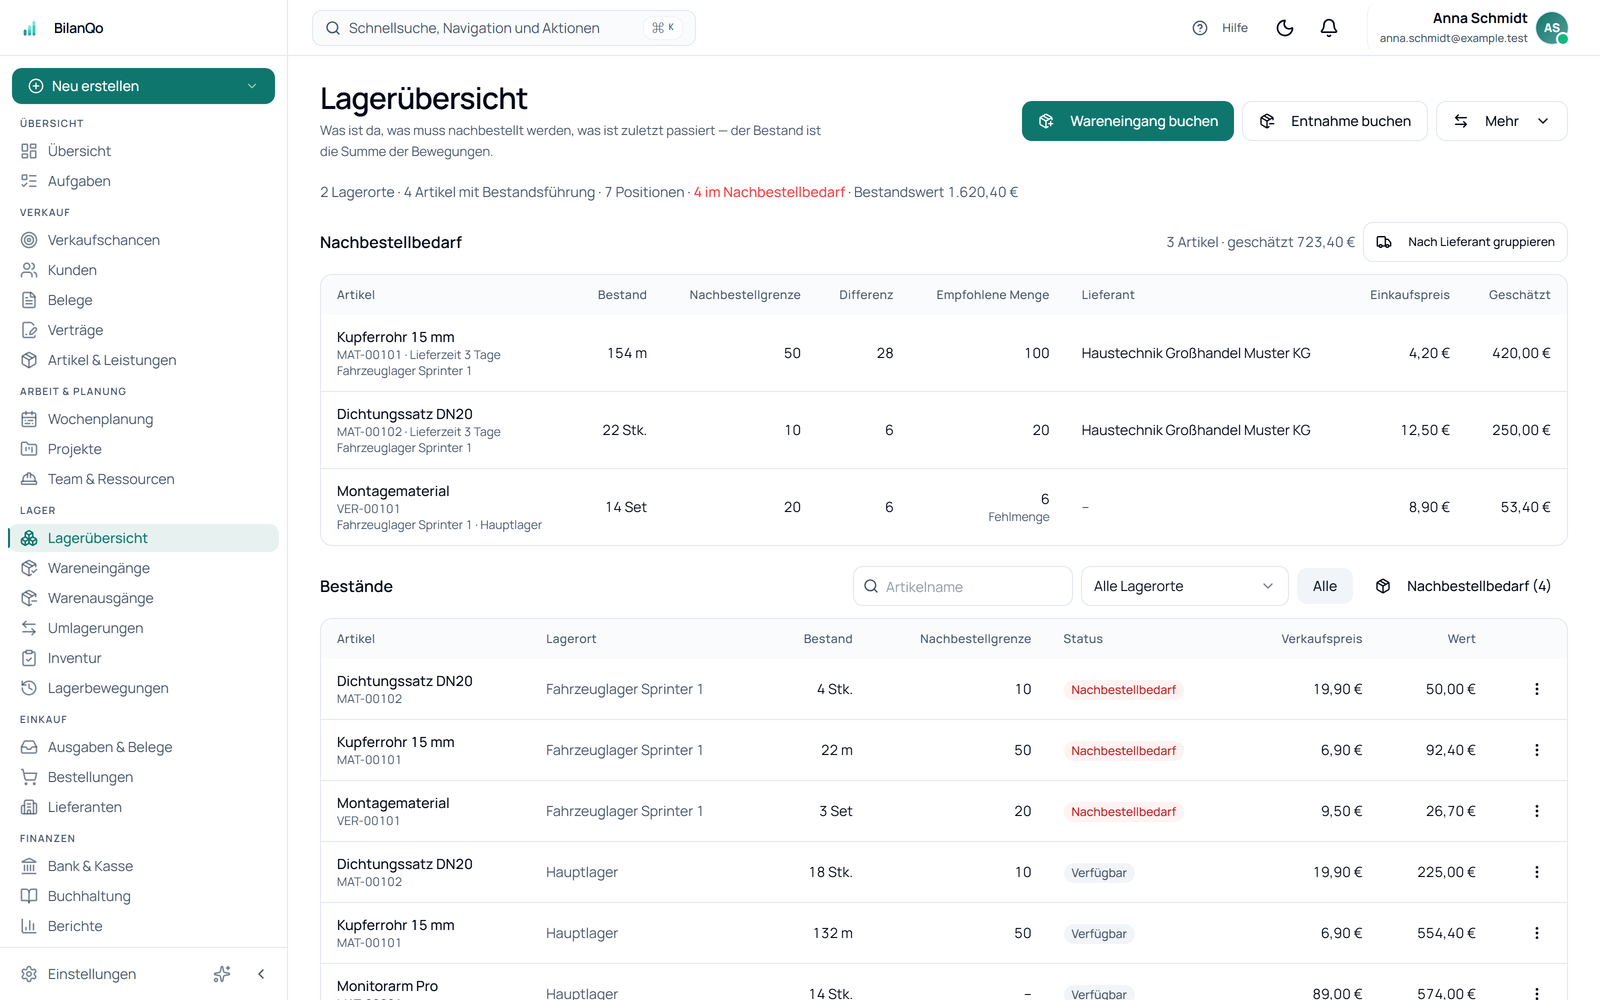The width and height of the screenshot is (1600, 1000).
Task: Open Einstellungen
Action: point(92,974)
